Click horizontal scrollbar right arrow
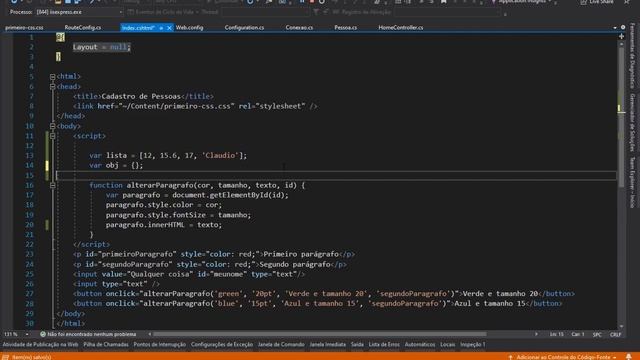 point(536,334)
